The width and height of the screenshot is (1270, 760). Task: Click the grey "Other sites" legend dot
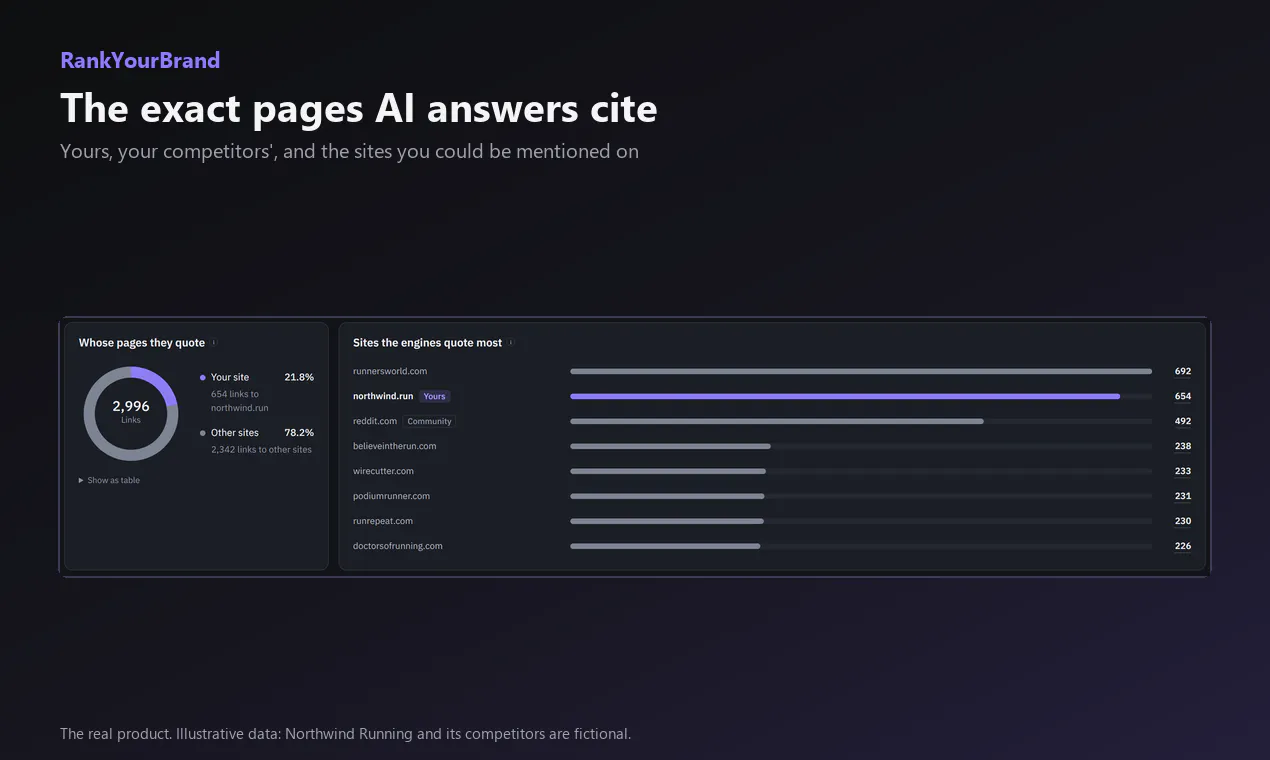[203, 433]
